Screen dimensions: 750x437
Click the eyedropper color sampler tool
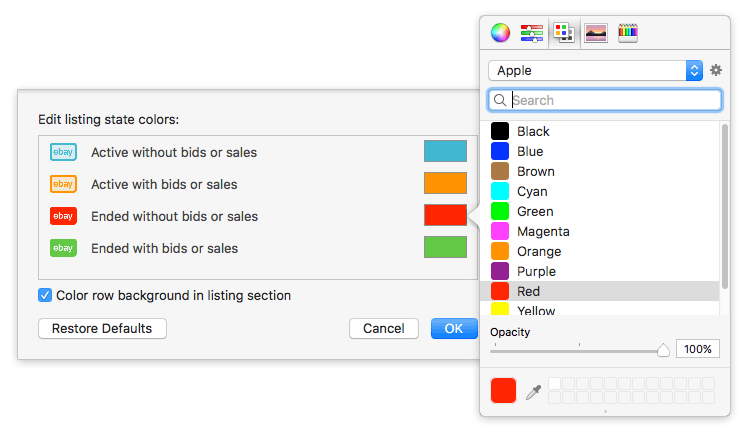(533, 392)
